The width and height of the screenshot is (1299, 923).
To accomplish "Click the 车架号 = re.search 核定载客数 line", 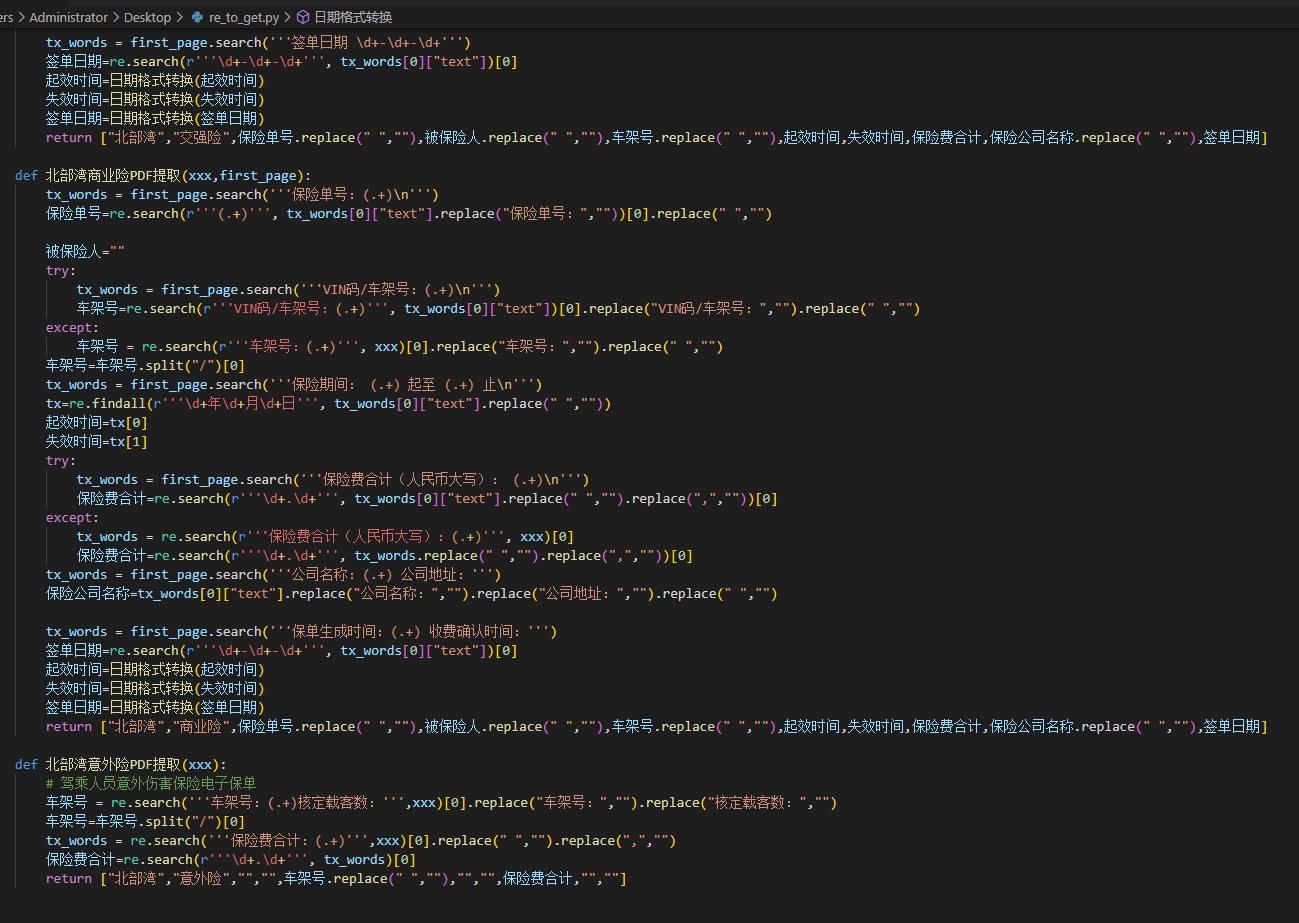I will coord(441,802).
